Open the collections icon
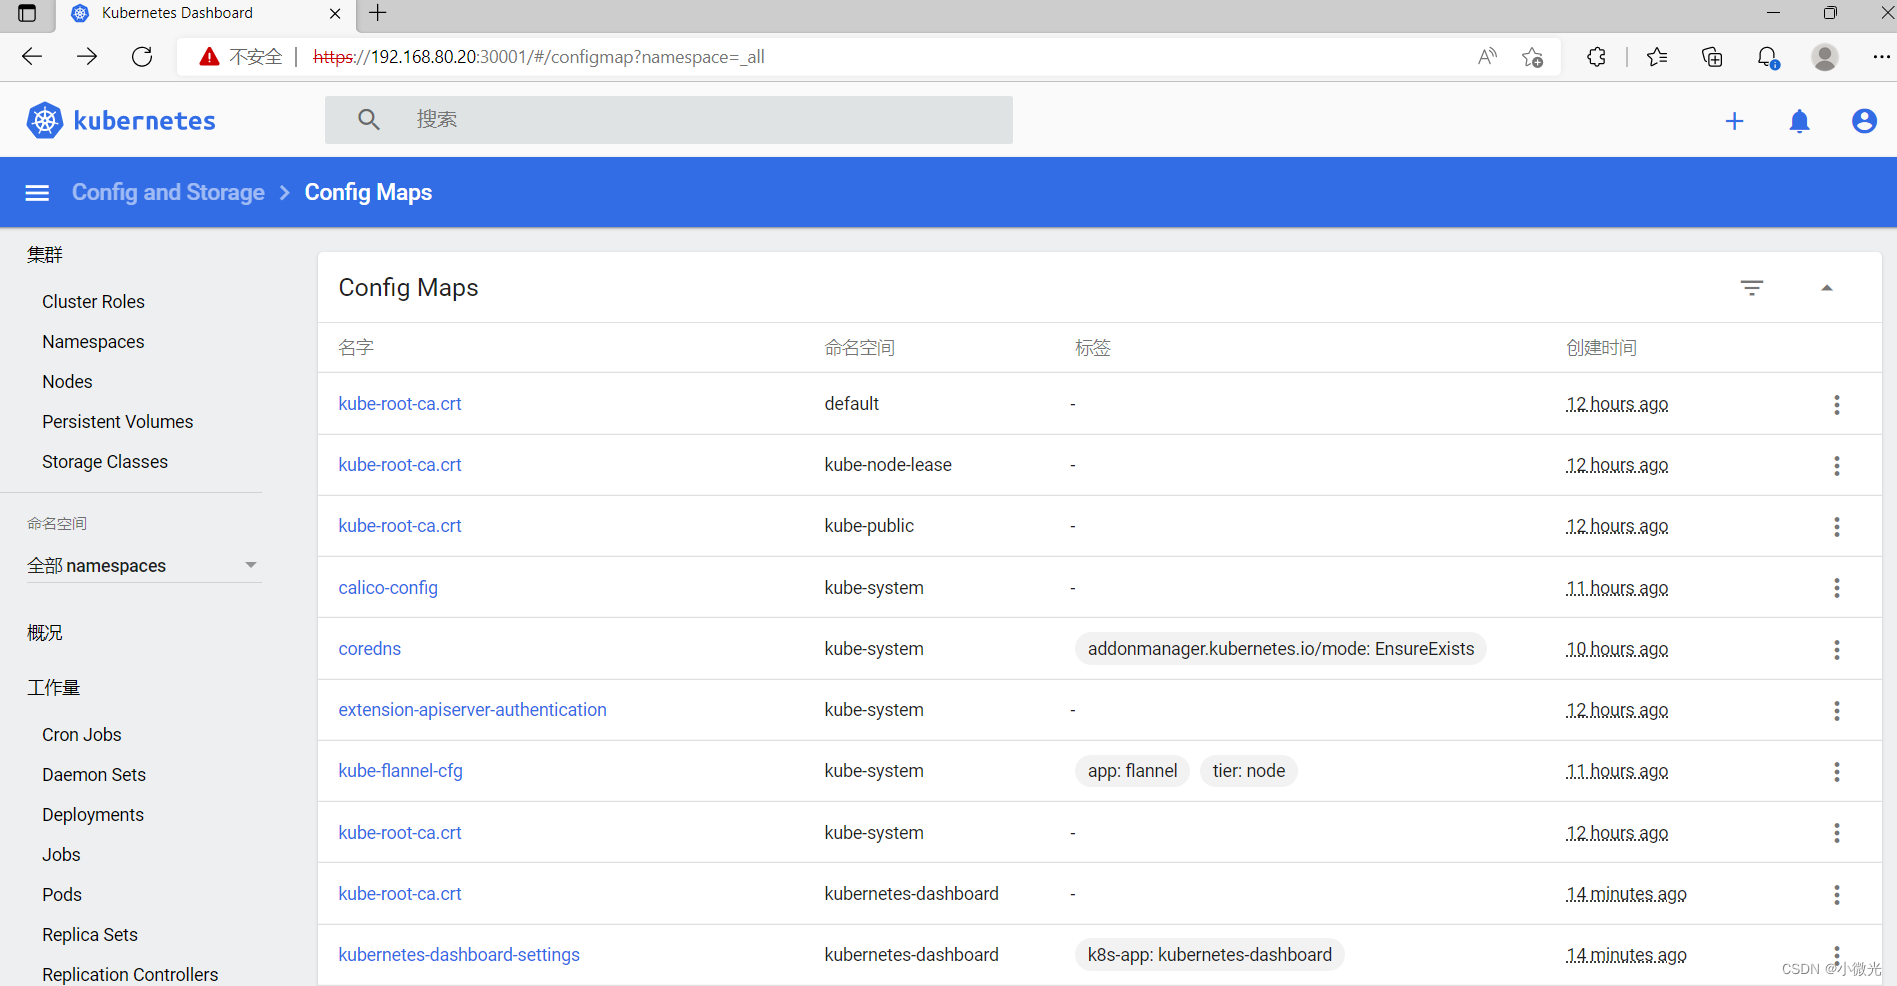Screen dimensions: 1897x986 click(1712, 57)
